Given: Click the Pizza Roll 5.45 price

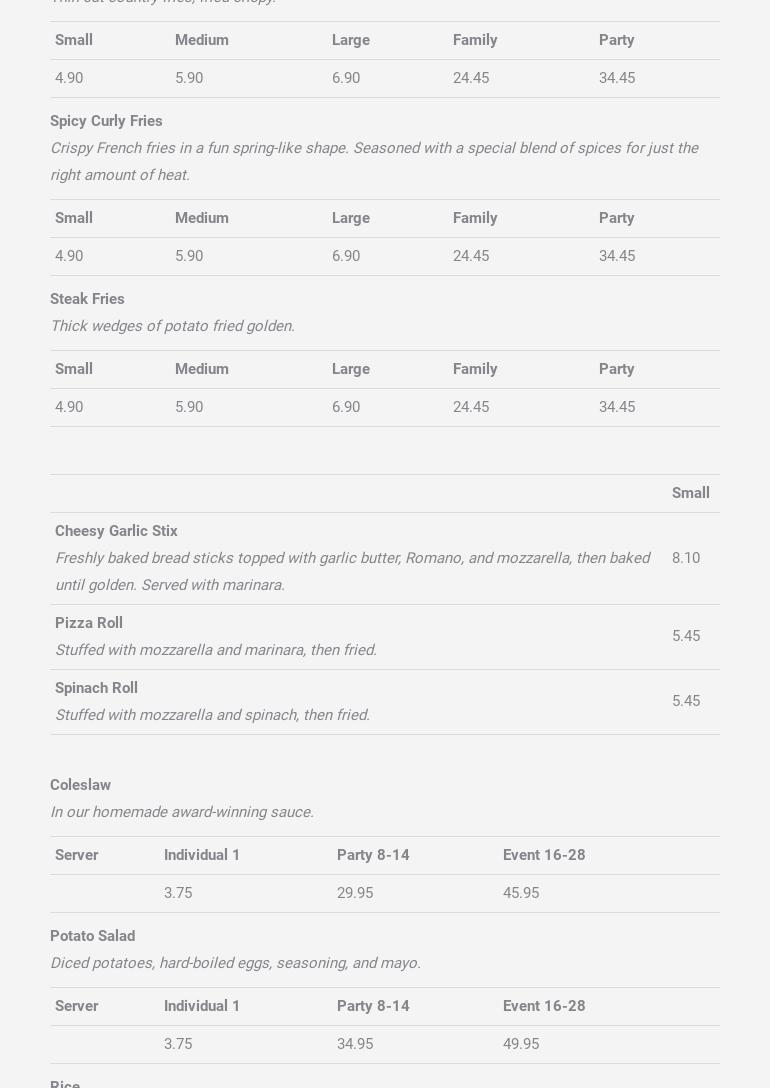Looking at the screenshot, I should tap(686, 636).
